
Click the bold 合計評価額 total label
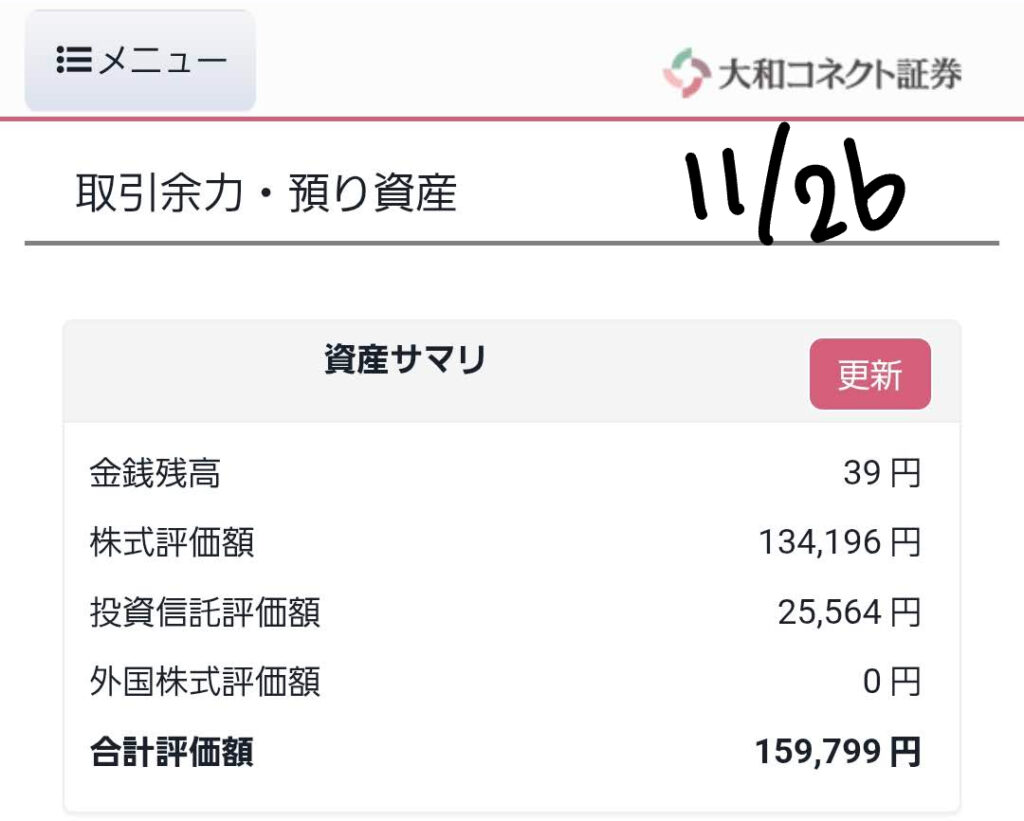171,752
